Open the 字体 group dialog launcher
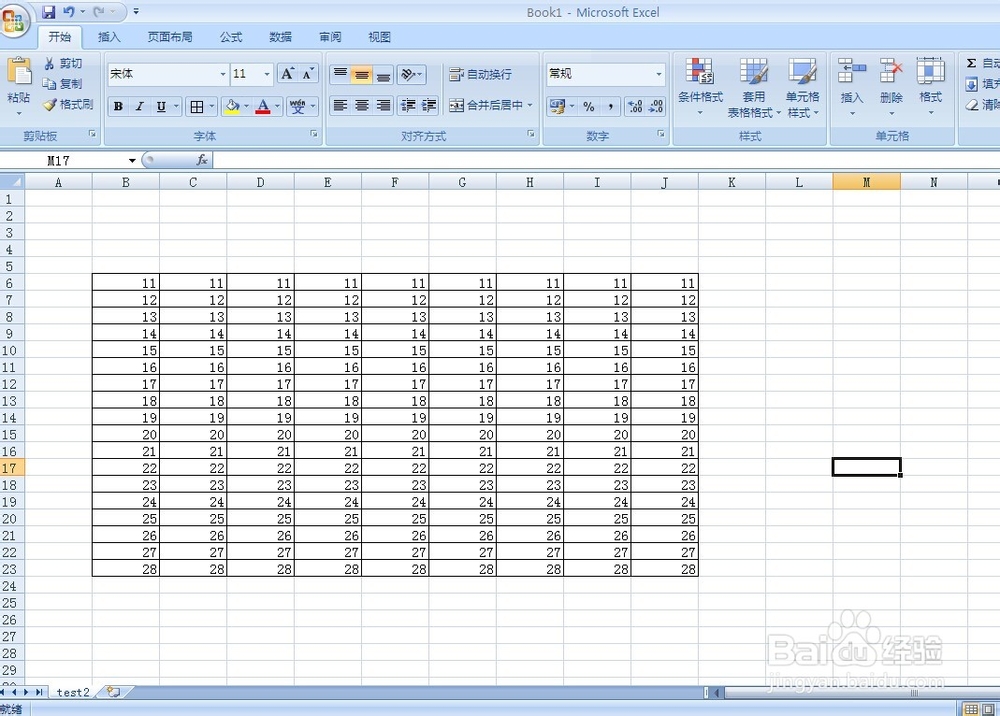Viewport: 1000px width, 716px height. 314,134
